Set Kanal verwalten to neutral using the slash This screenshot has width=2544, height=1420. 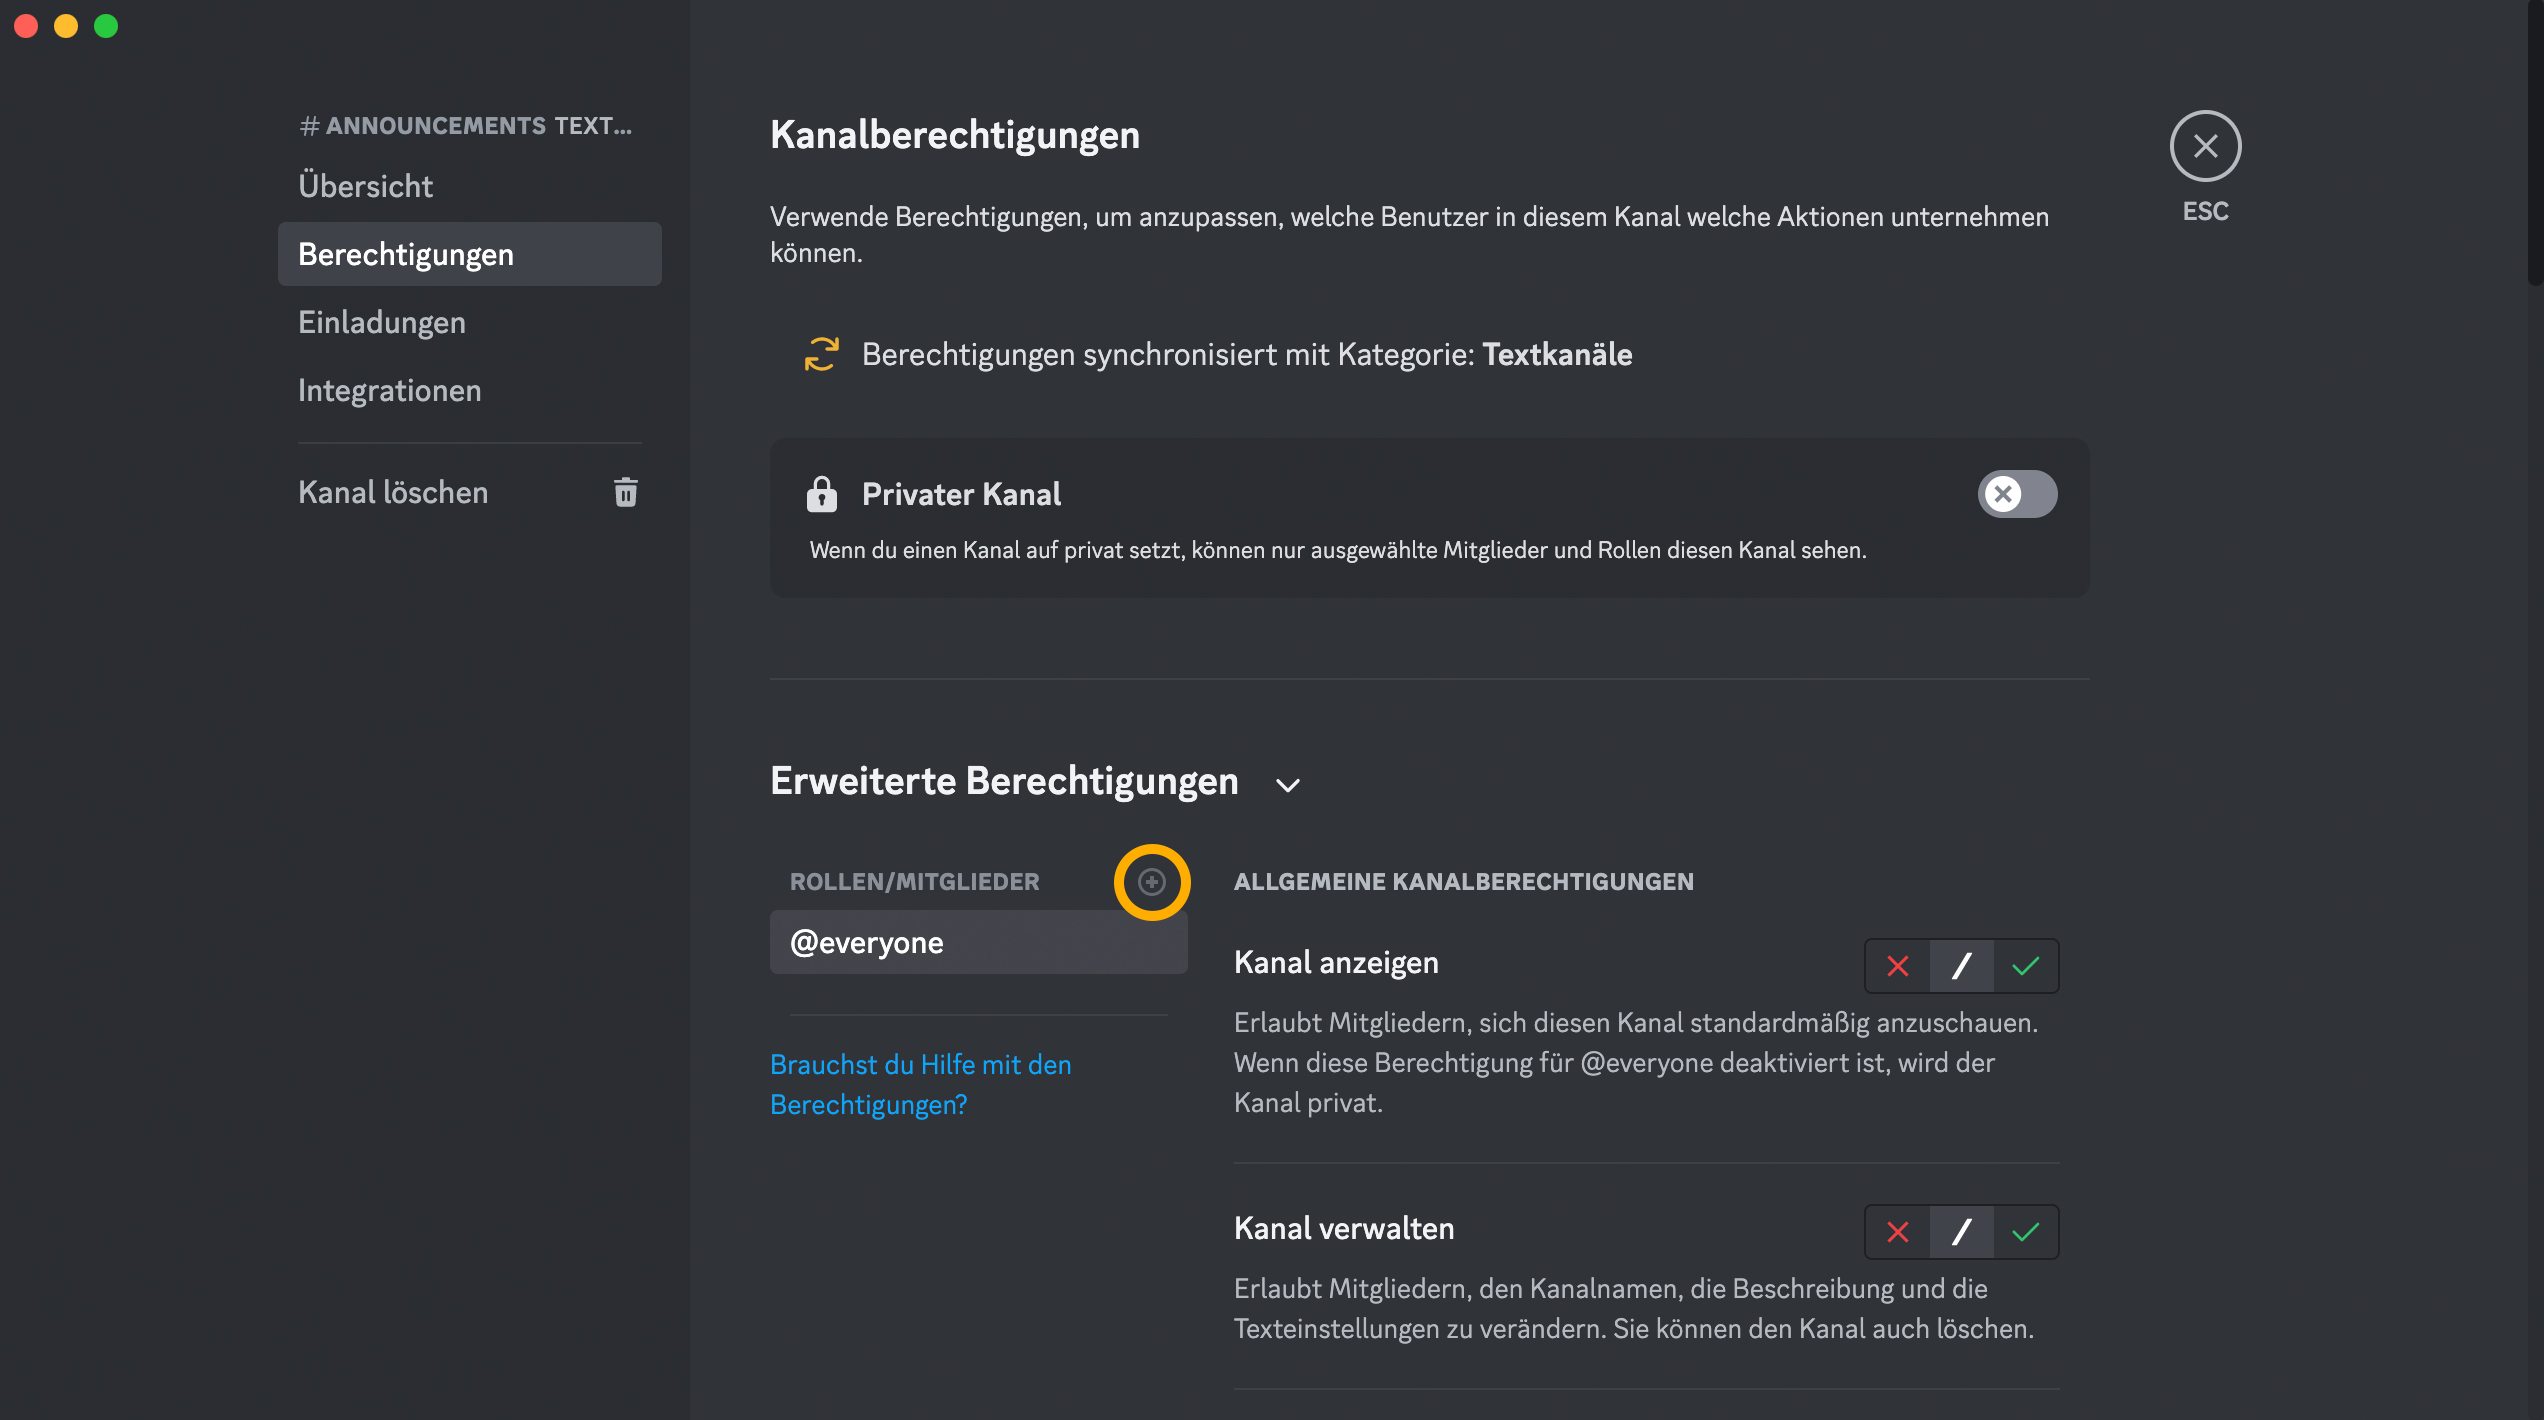point(1962,1231)
